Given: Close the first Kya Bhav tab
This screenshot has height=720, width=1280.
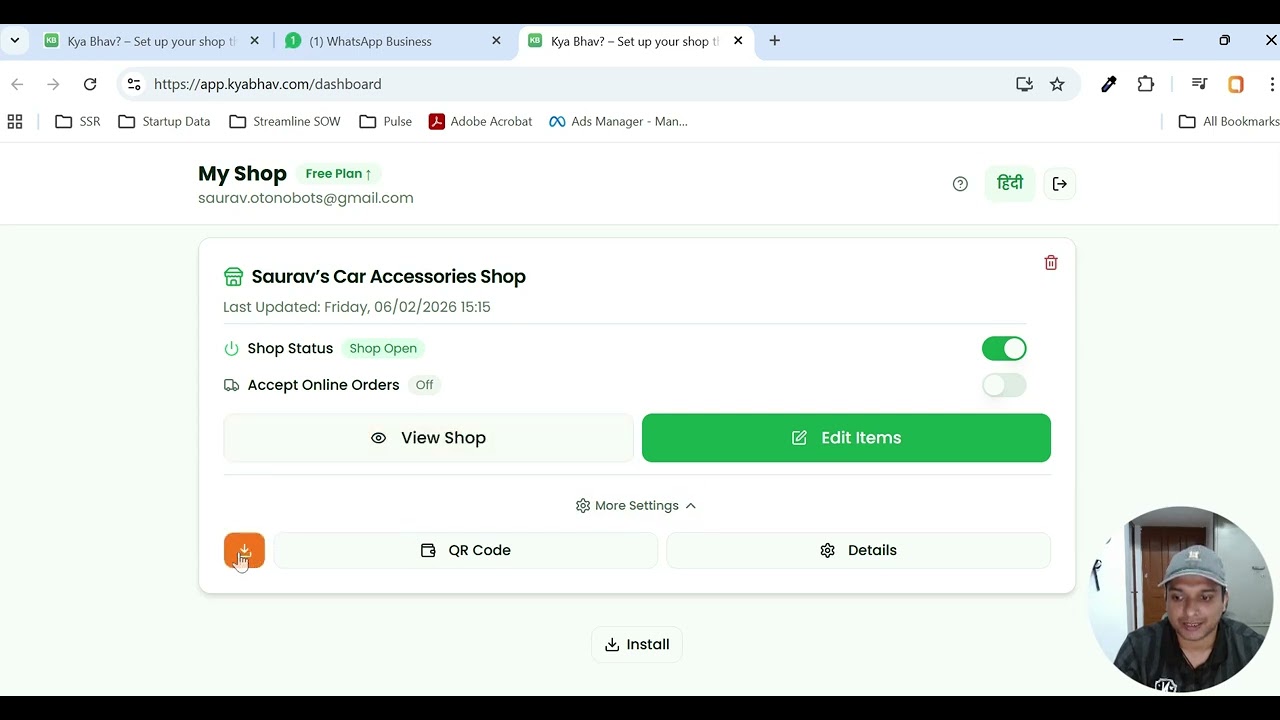Looking at the screenshot, I should [254, 41].
